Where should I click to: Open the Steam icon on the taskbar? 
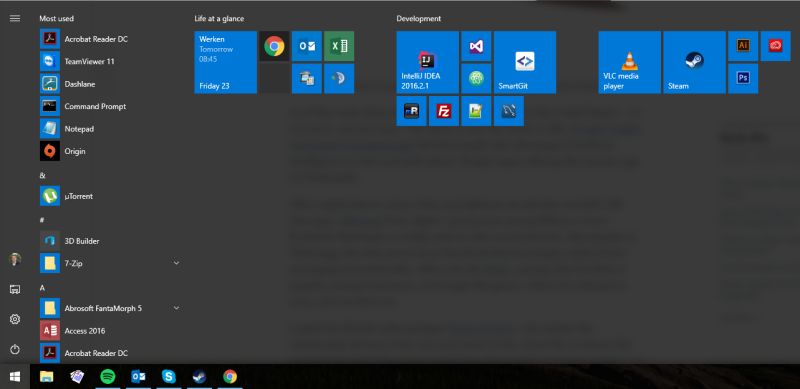(199, 377)
